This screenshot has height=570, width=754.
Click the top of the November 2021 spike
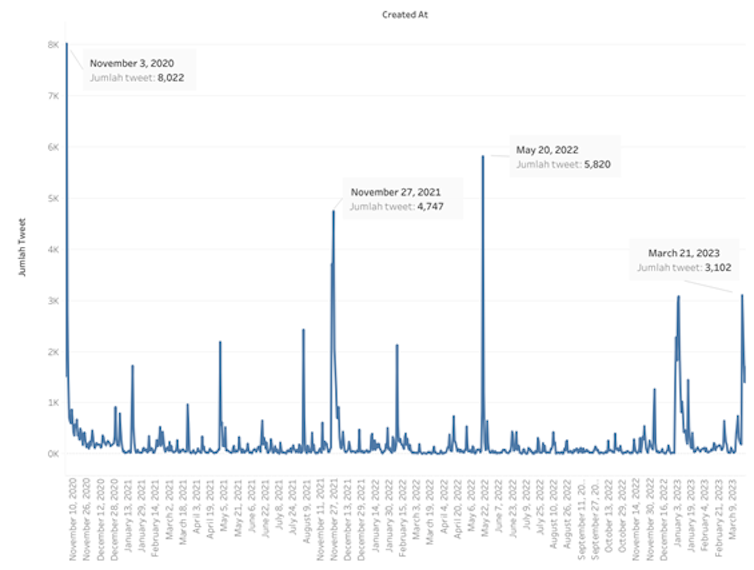tap(333, 211)
